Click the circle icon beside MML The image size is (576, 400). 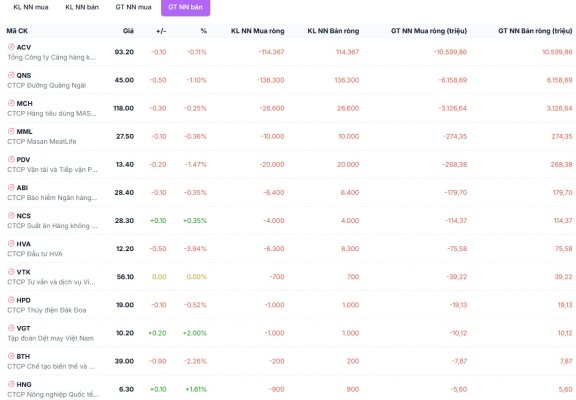(x=11, y=131)
